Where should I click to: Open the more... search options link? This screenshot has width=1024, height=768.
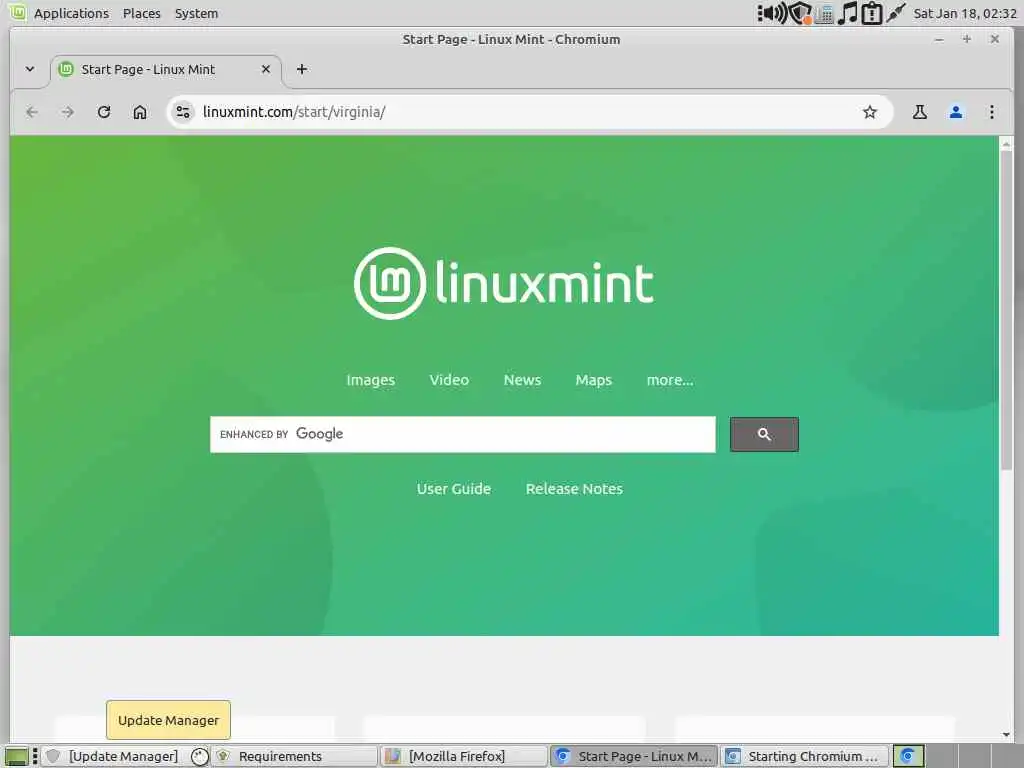(670, 380)
